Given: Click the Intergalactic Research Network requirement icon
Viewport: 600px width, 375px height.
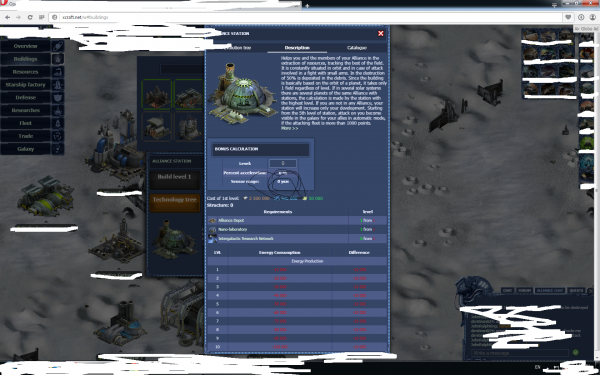Looking at the screenshot, I should coord(212,238).
